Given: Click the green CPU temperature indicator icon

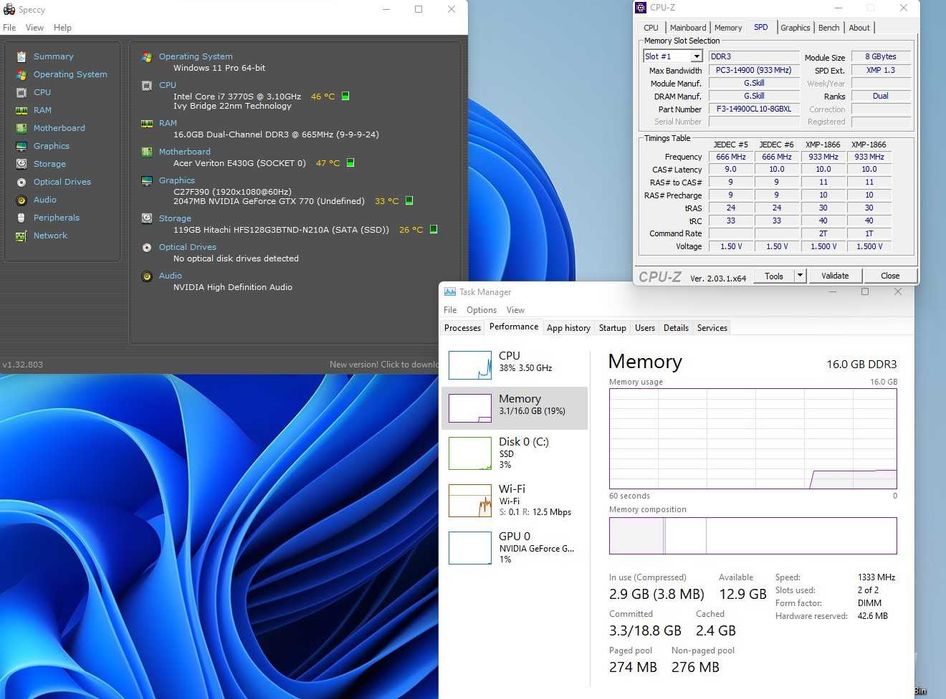Looking at the screenshot, I should pos(346,96).
